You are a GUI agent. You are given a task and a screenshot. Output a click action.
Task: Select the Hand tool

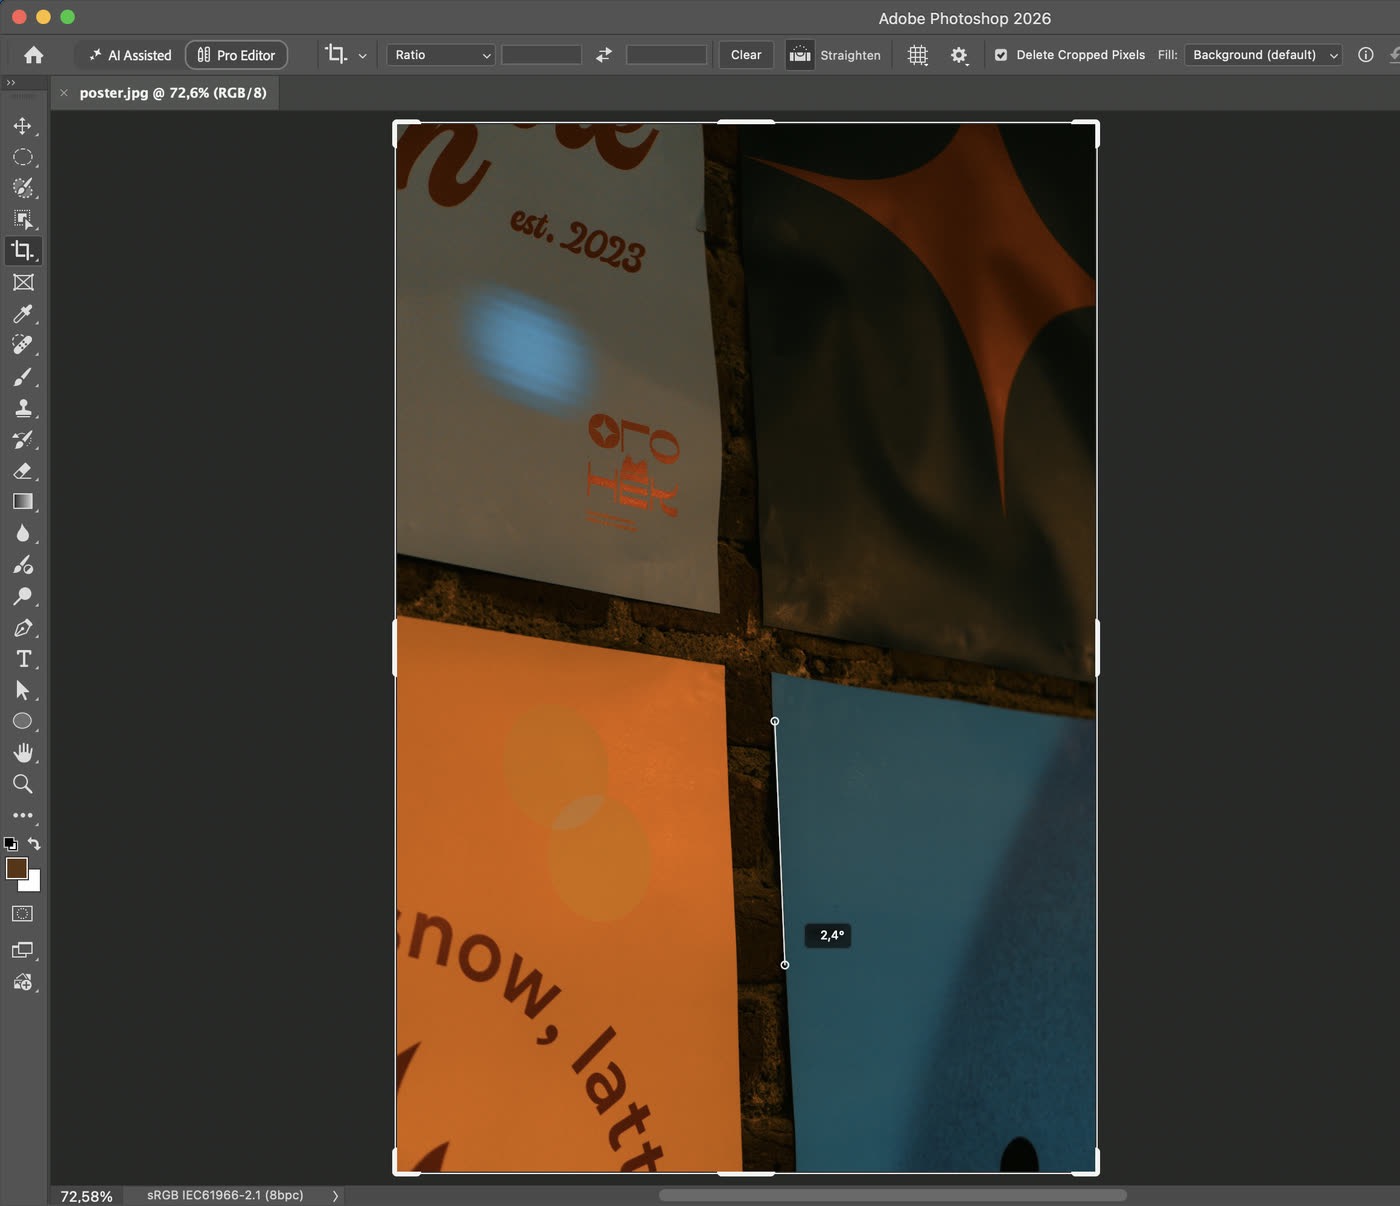pyautogui.click(x=22, y=753)
